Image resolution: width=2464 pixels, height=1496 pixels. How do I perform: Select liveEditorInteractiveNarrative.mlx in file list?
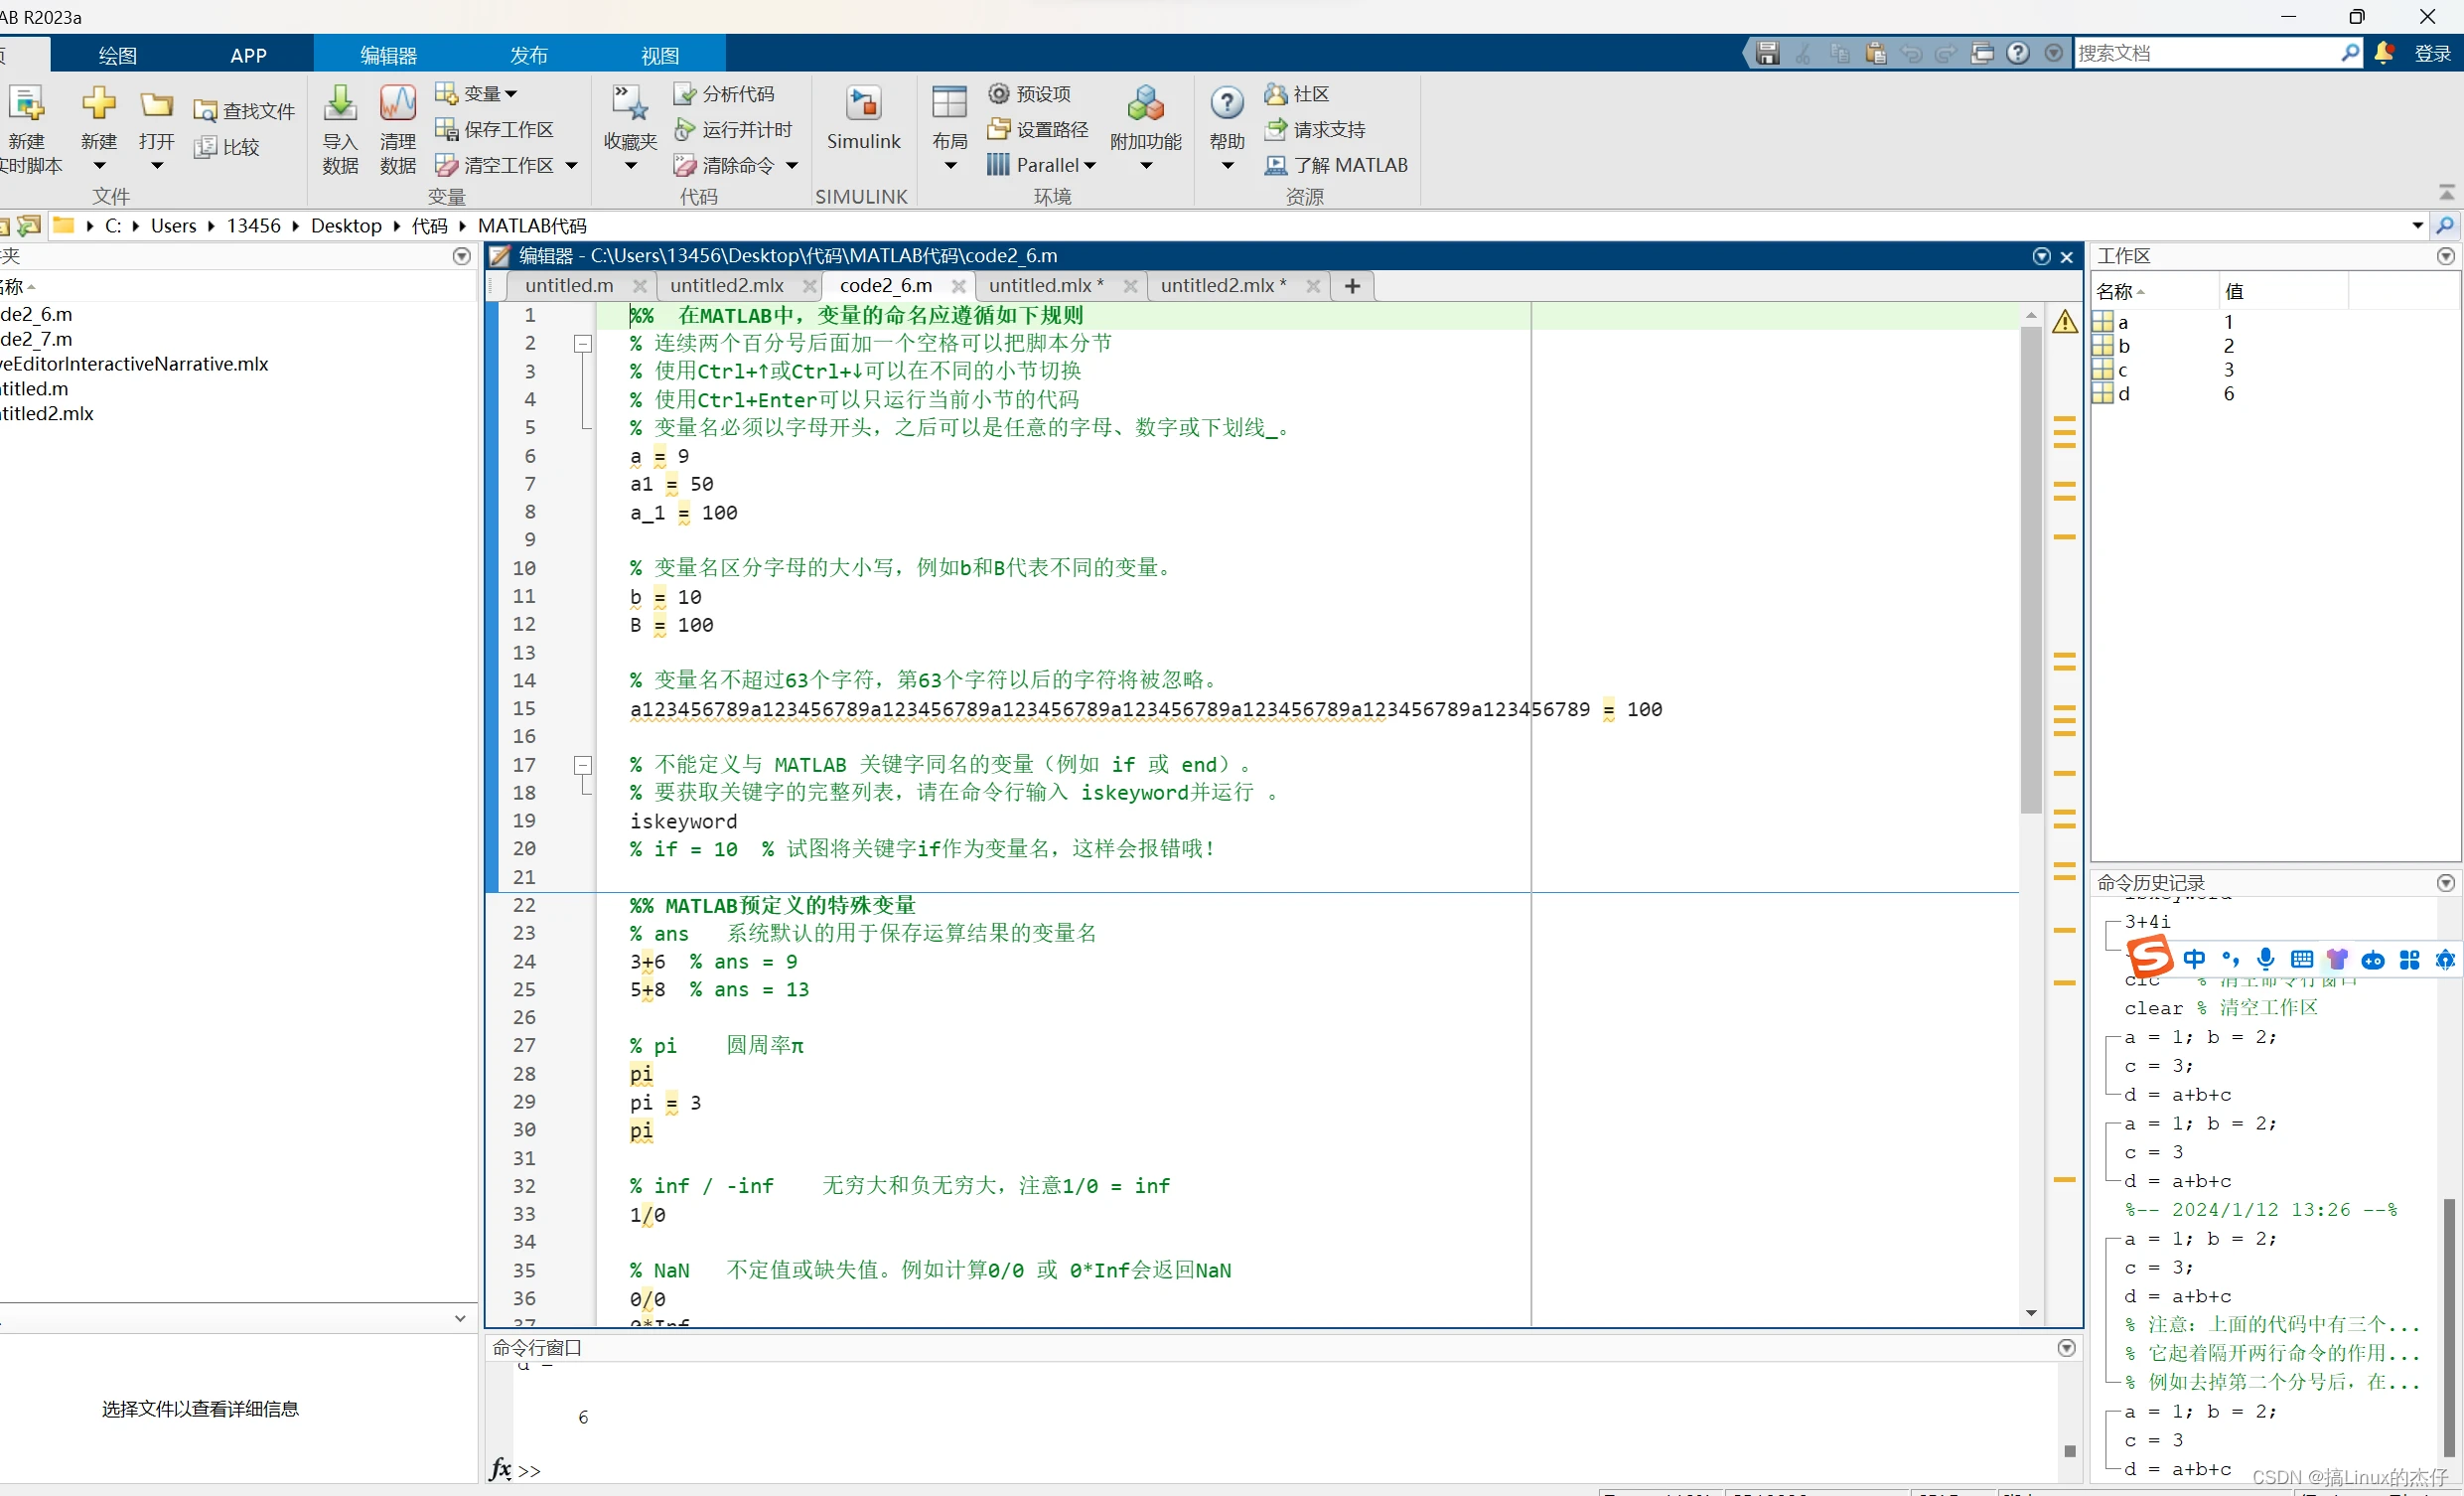point(134,364)
